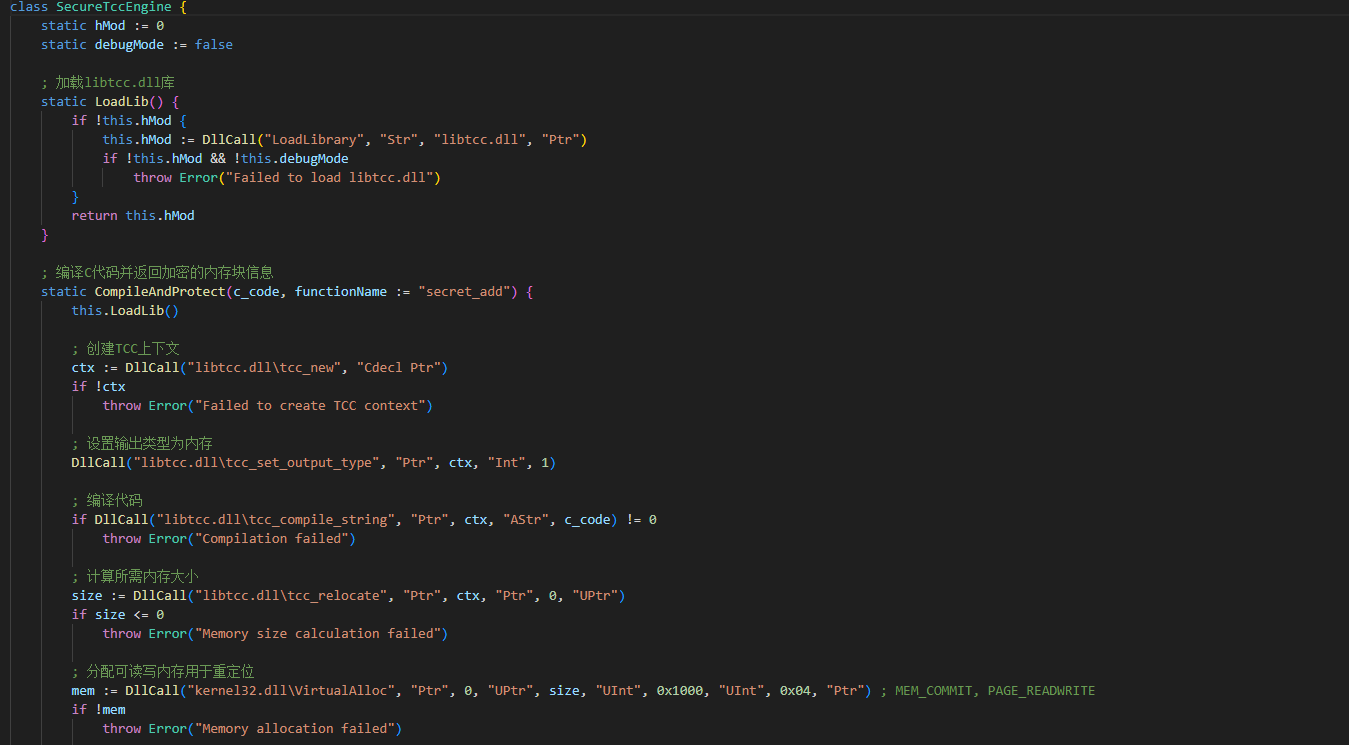Click the comment "; 设置输出类型为内存"

coord(142,444)
